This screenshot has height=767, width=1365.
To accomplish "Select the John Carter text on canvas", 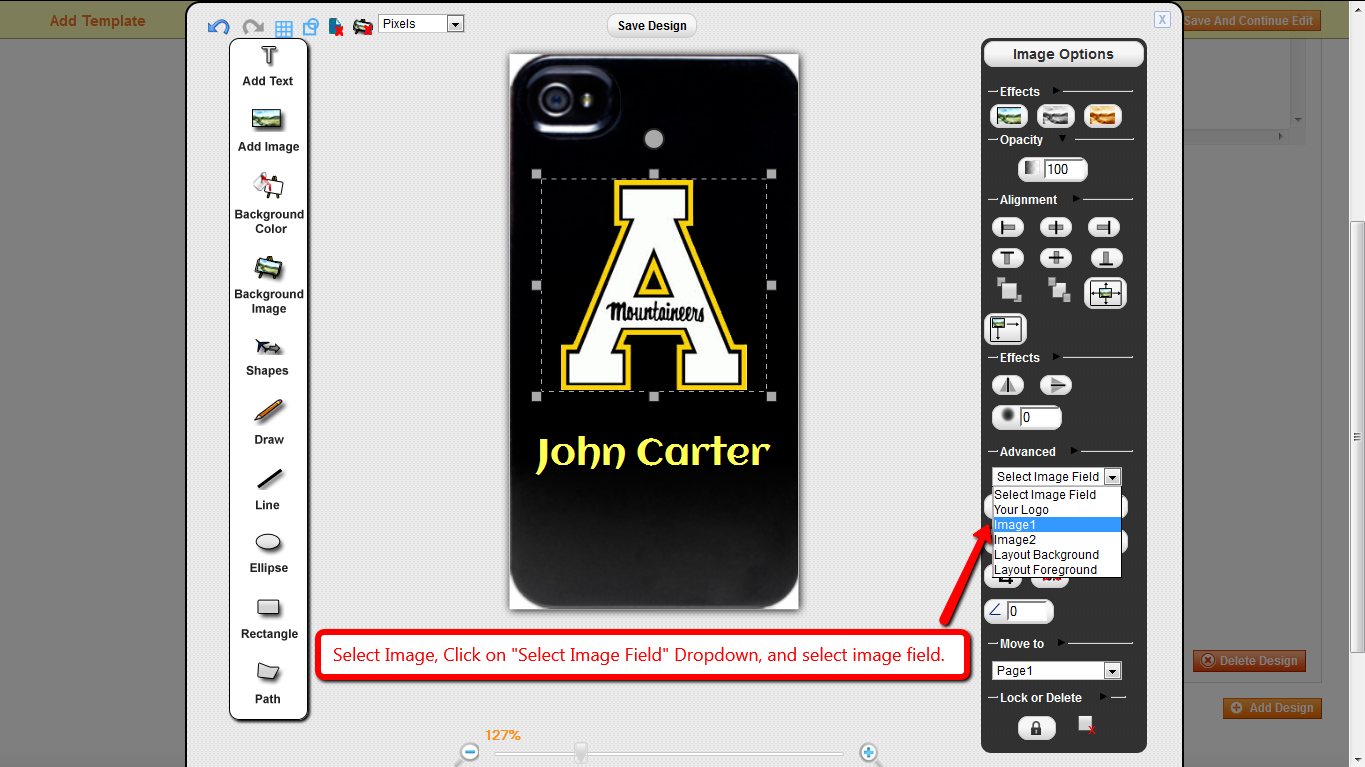I will pyautogui.click(x=654, y=454).
